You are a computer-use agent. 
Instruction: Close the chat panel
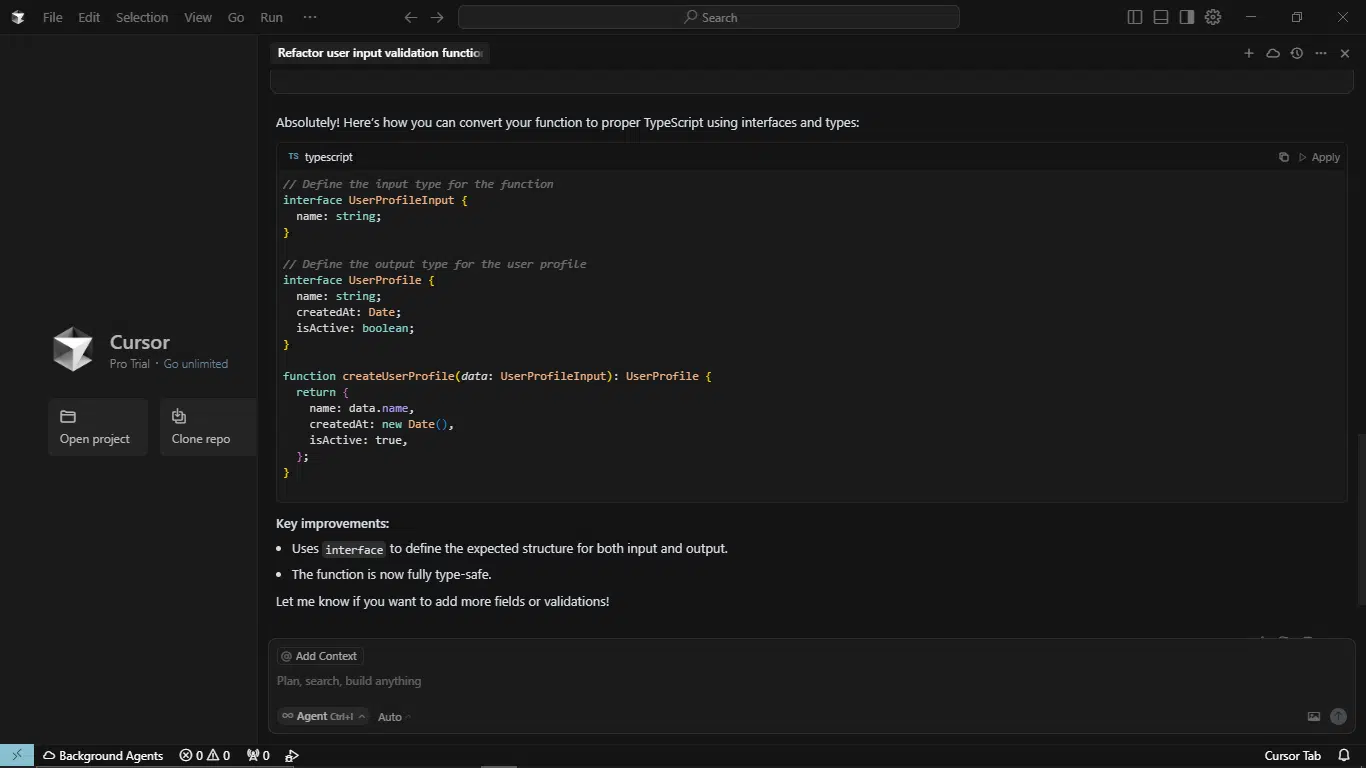pos(1345,53)
